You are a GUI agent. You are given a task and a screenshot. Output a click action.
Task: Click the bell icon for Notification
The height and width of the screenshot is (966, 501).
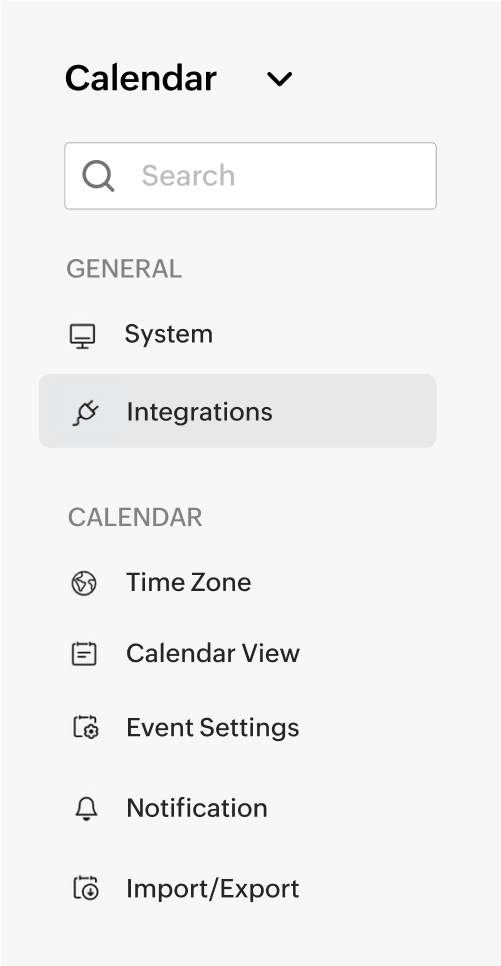coord(86,808)
